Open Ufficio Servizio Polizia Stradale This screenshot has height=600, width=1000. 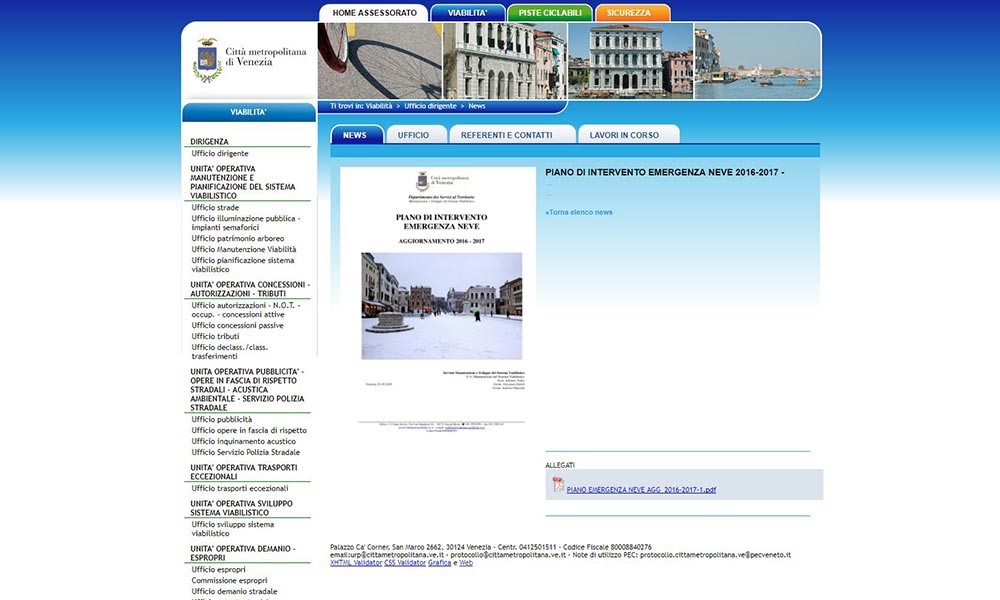(x=246, y=452)
